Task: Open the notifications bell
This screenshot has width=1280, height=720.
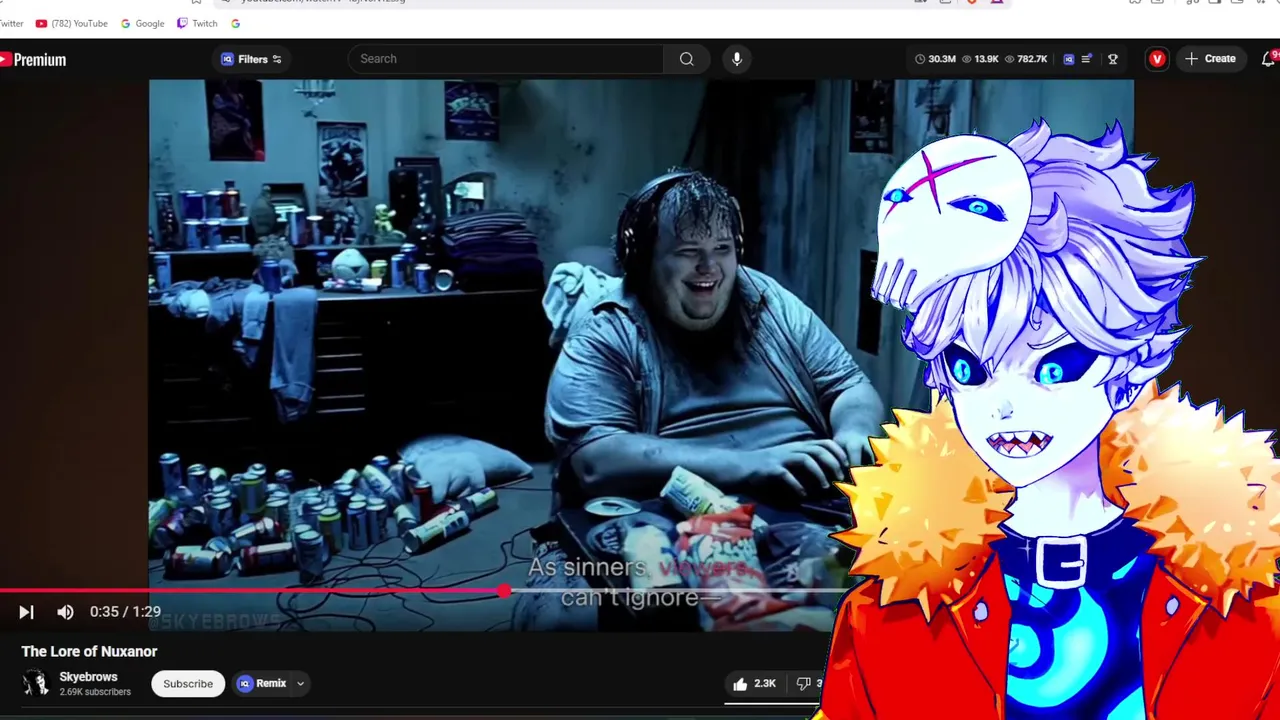Action: (1269, 59)
